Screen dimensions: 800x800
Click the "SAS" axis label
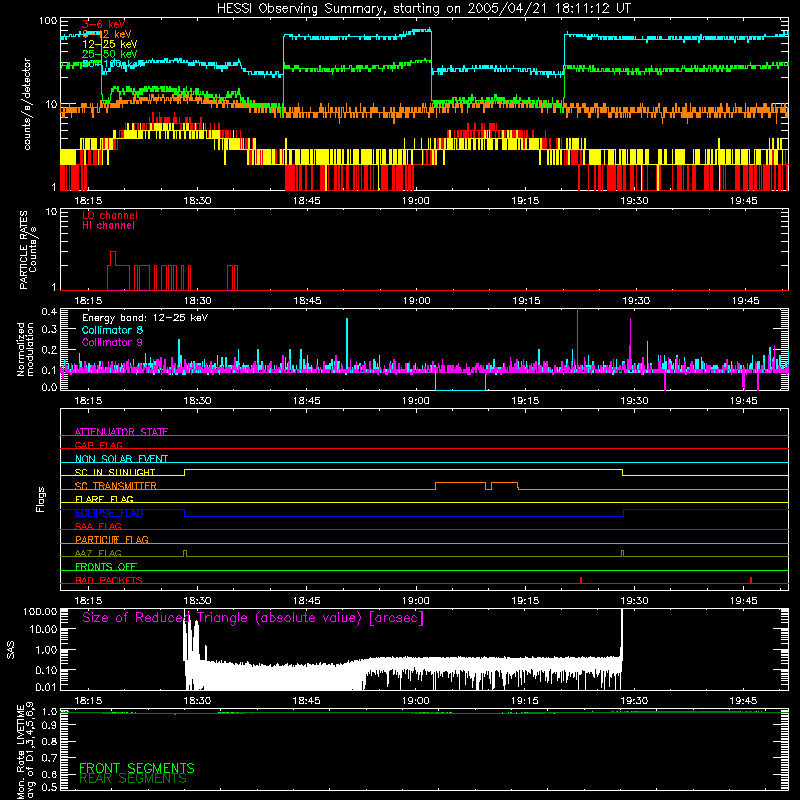pyautogui.click(x=11, y=650)
